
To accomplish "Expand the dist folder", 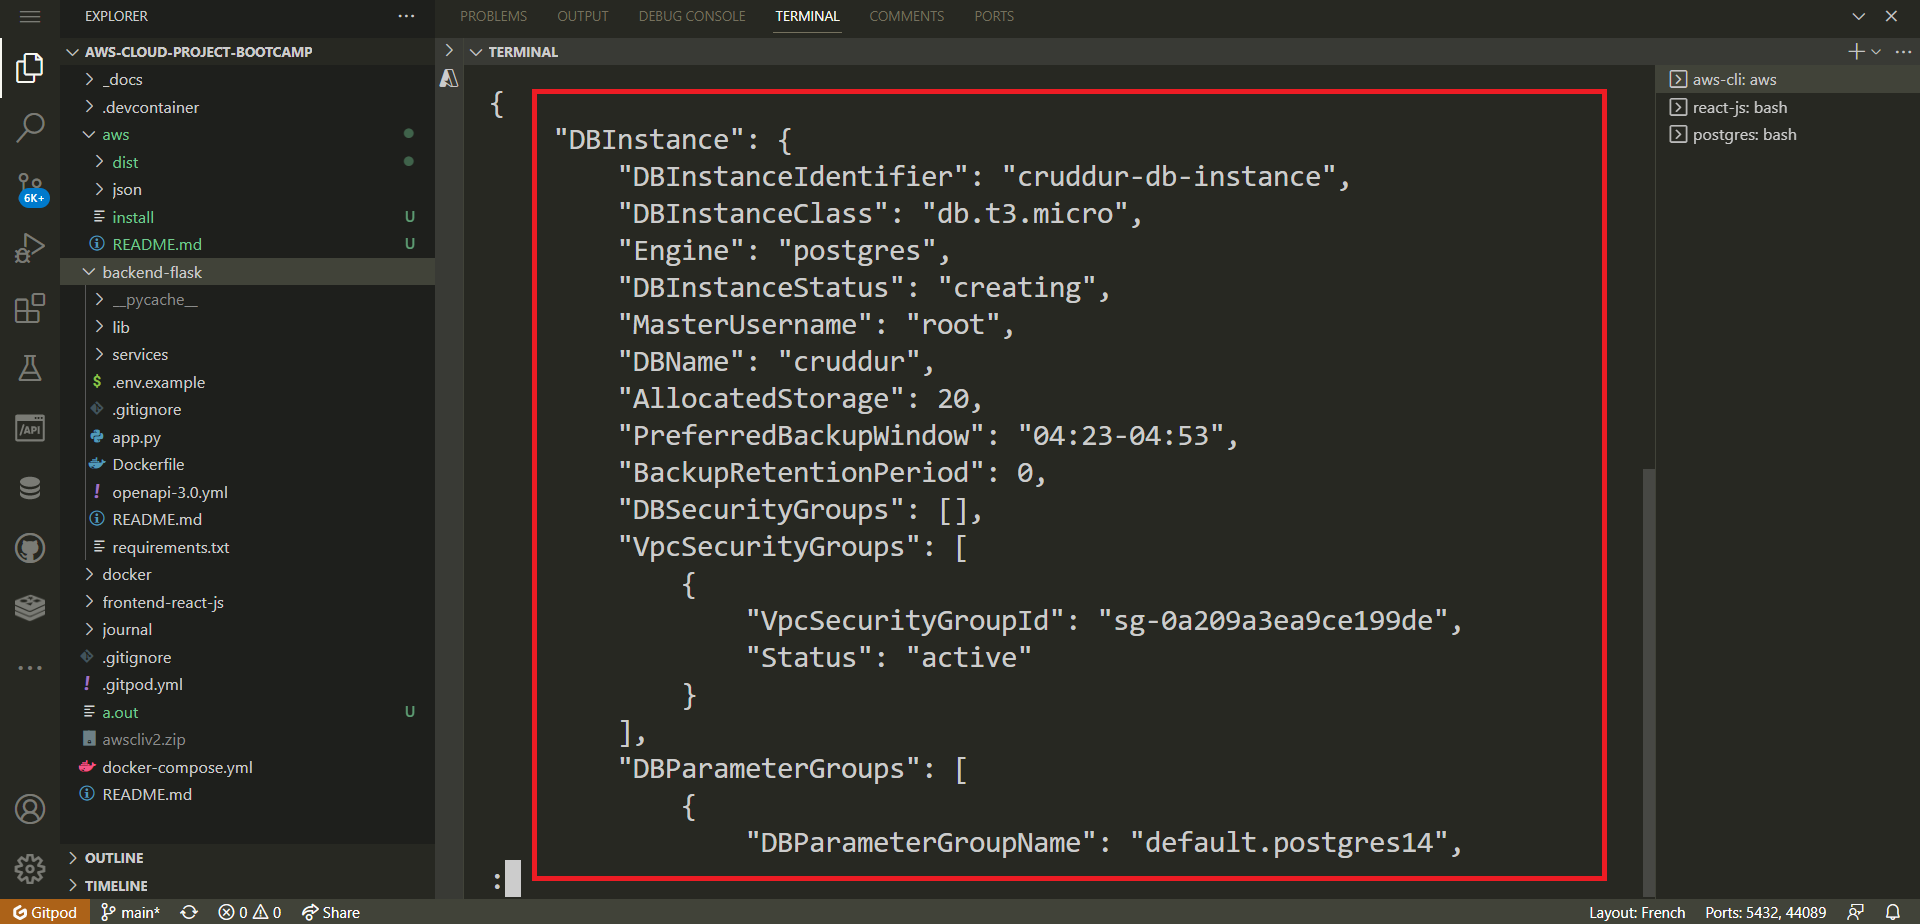I will [x=248, y=162].
